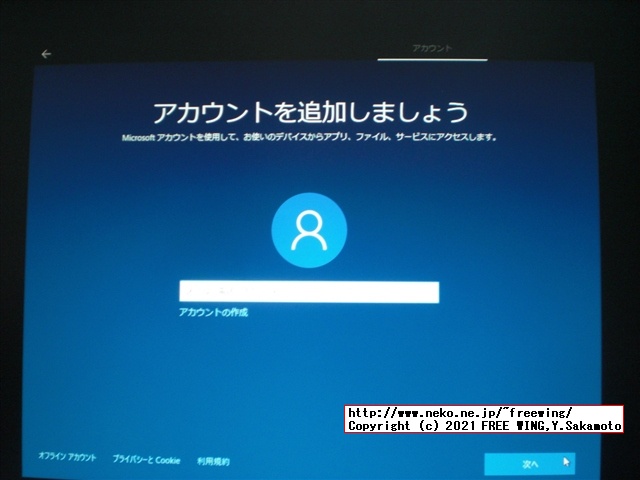Click the Microsoft アカウント description text

tap(309, 138)
